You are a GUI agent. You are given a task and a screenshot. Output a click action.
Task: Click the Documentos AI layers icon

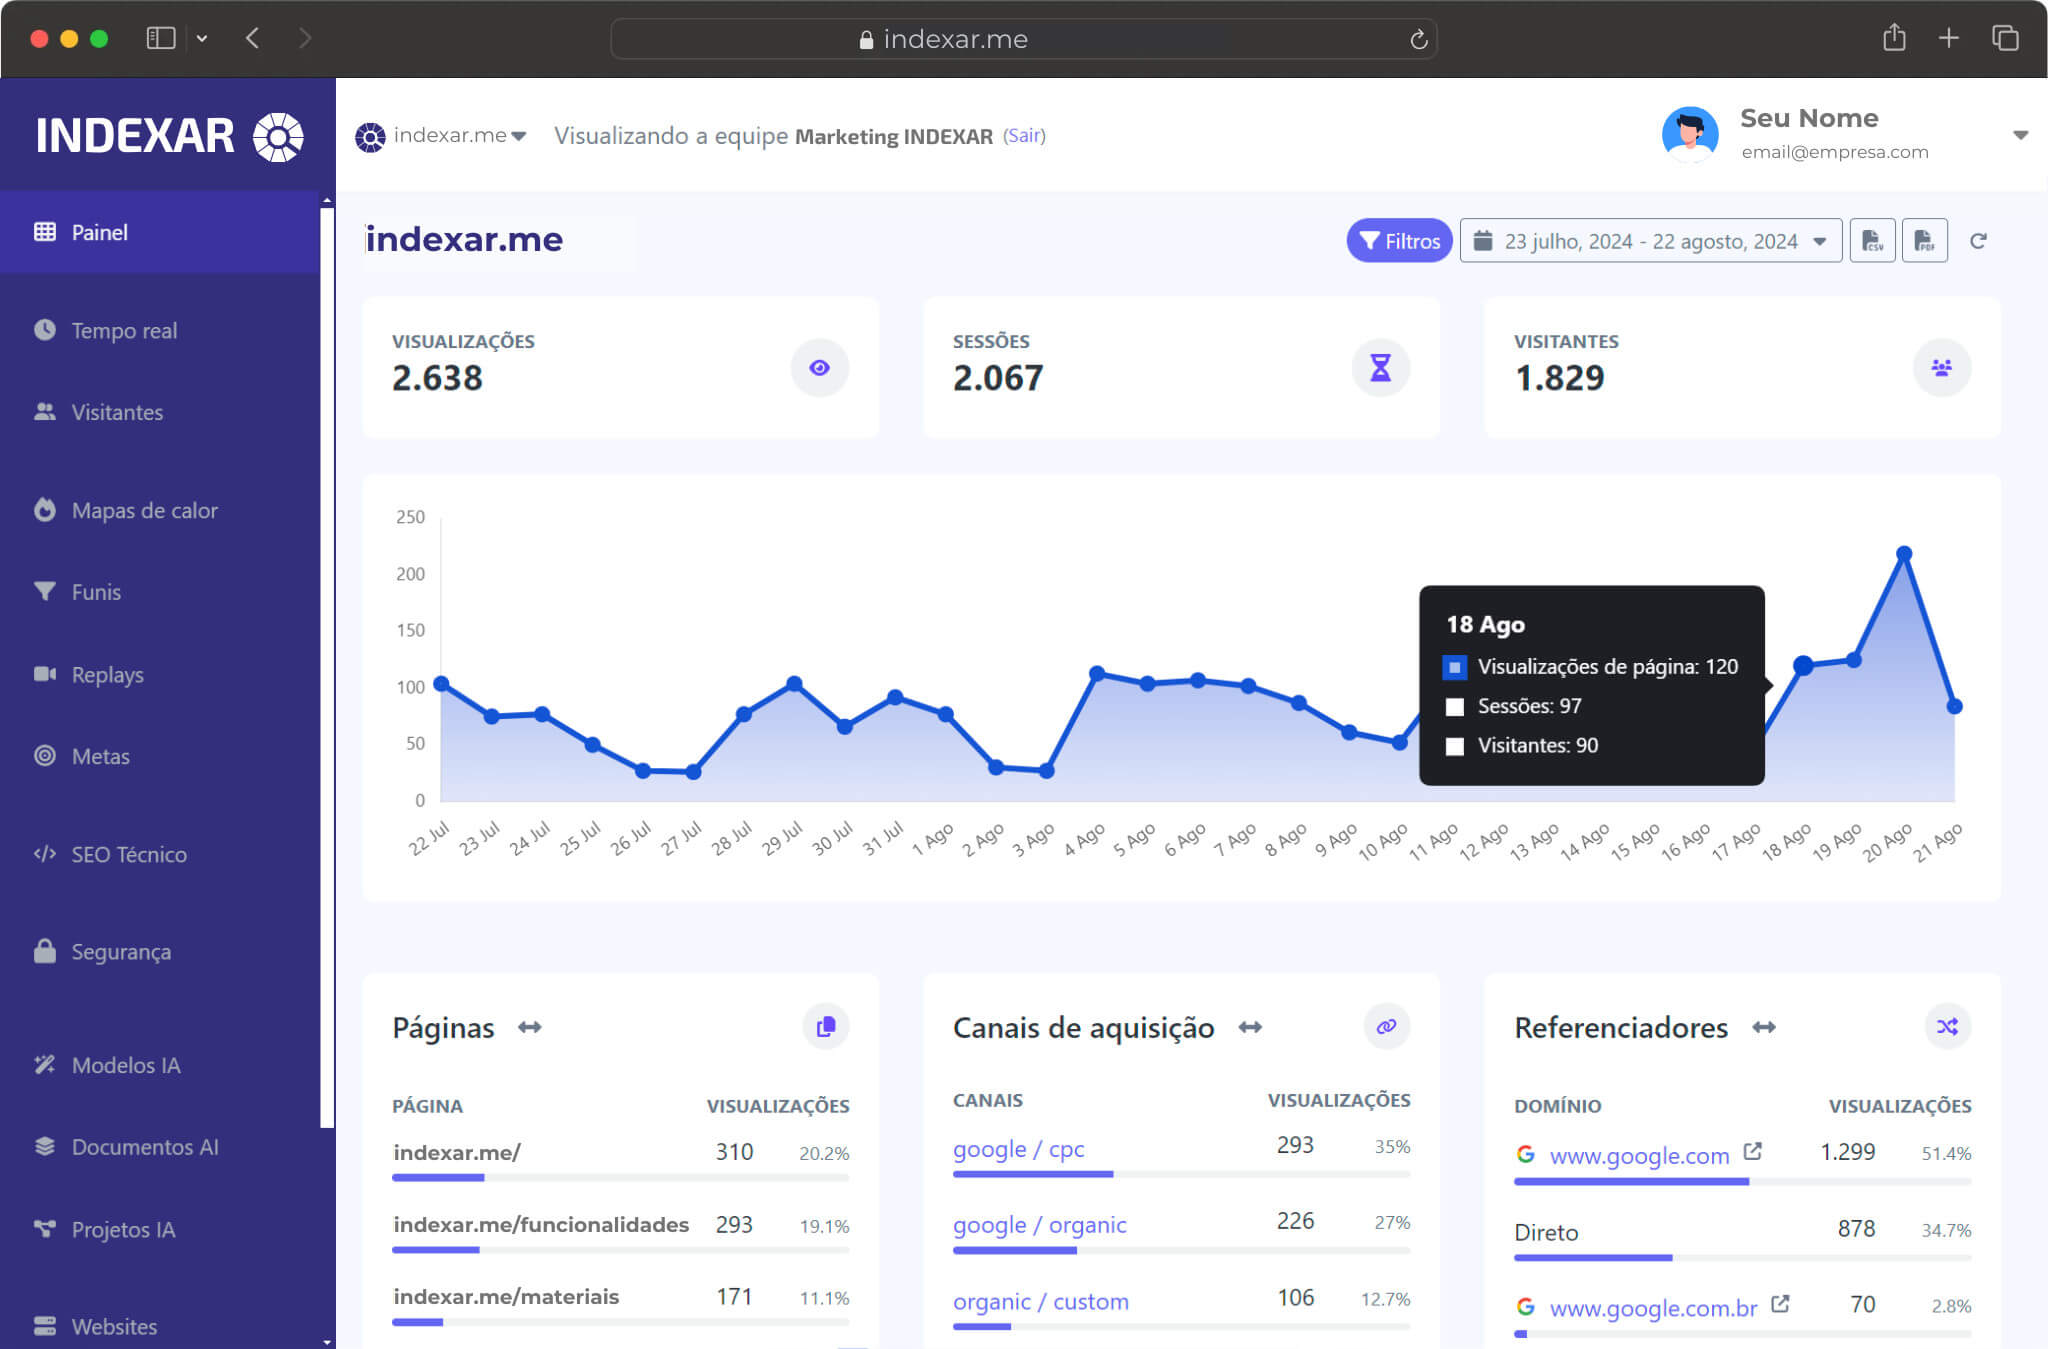click(x=45, y=1147)
